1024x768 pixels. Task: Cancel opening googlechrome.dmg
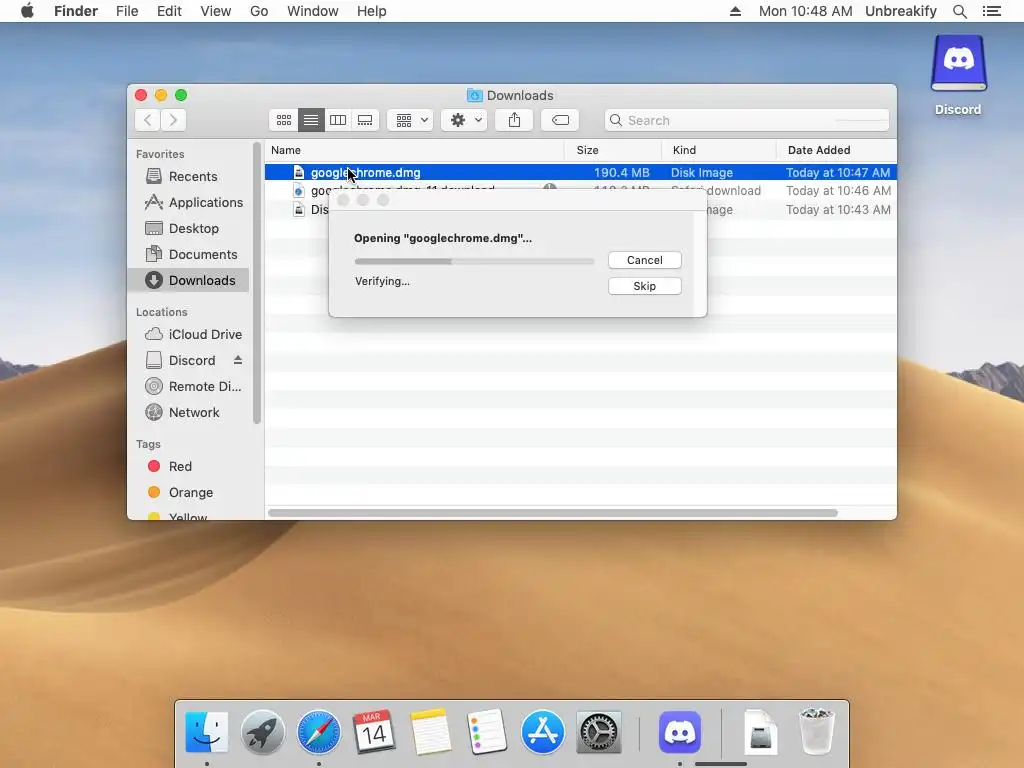point(645,260)
